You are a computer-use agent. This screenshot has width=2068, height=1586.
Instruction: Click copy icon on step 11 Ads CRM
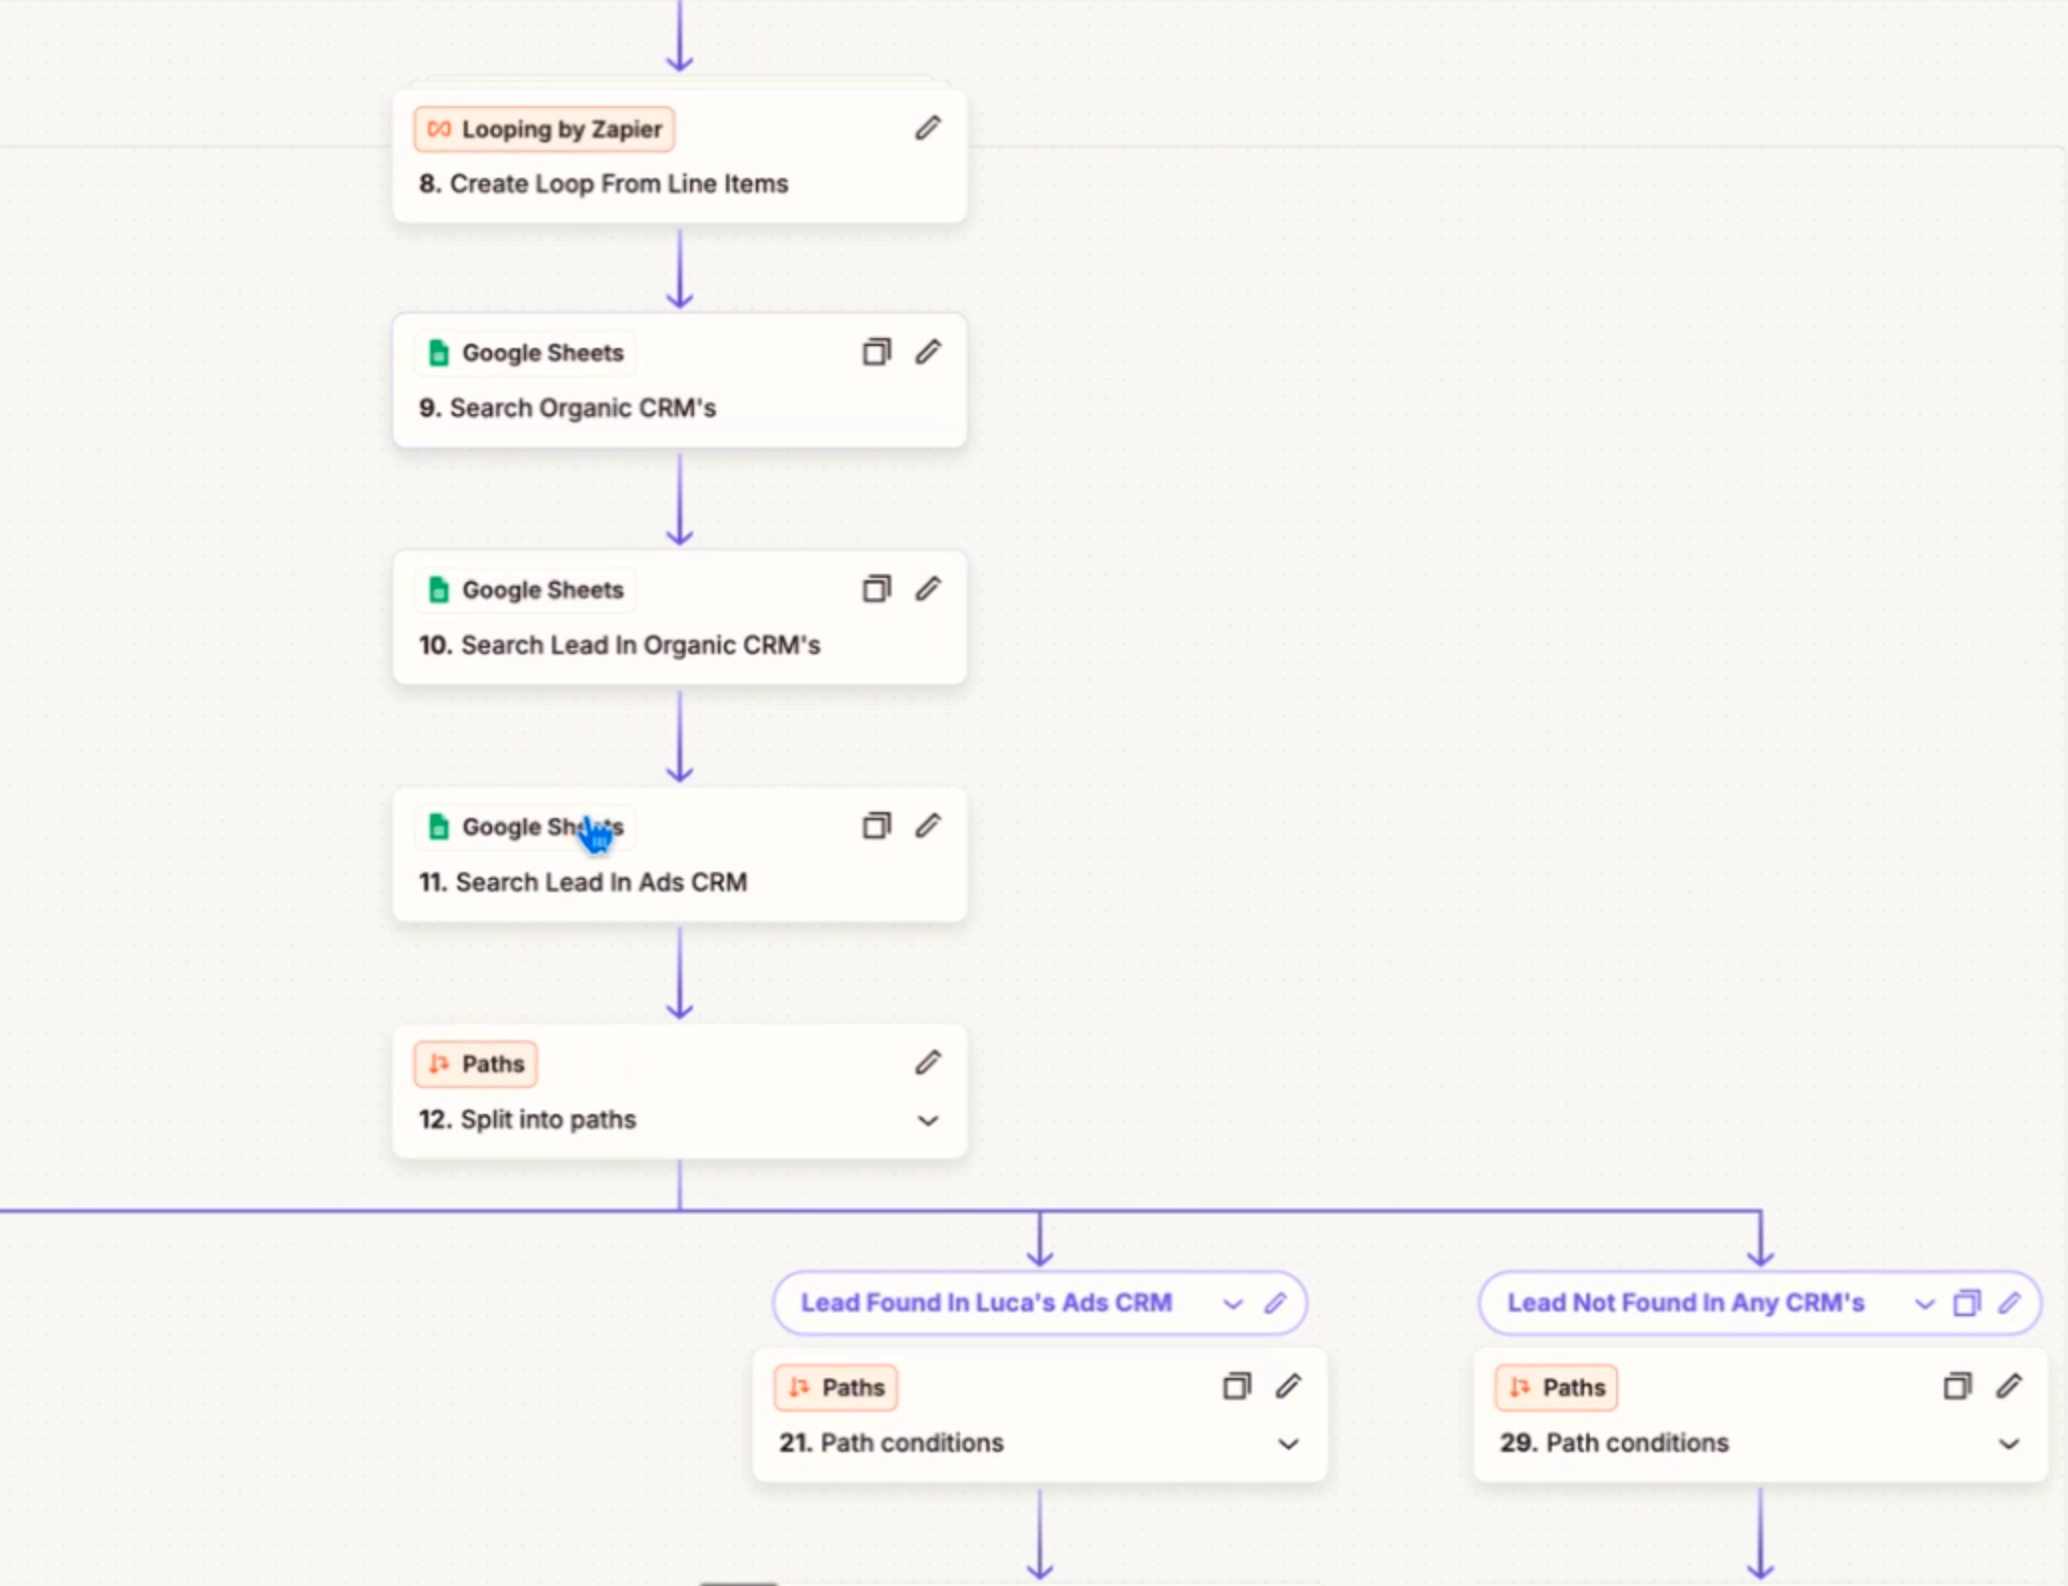coord(876,826)
